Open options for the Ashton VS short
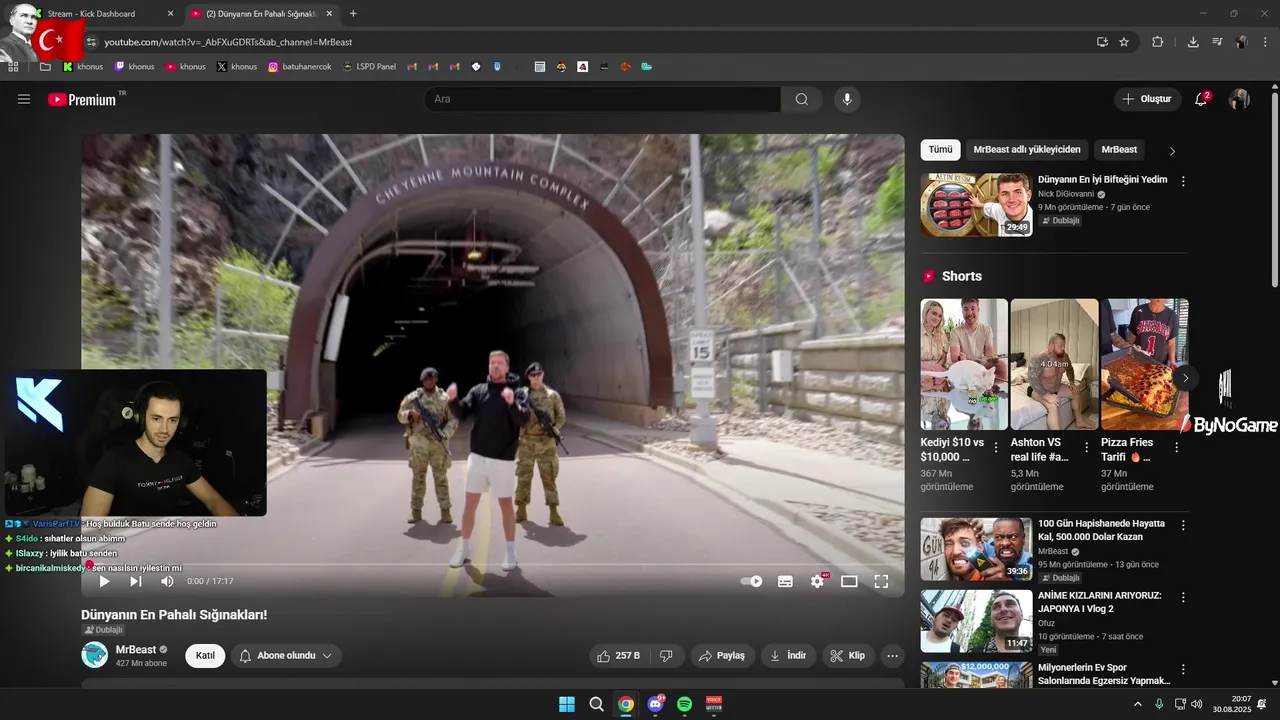The width and height of the screenshot is (1280, 720). point(1086,447)
